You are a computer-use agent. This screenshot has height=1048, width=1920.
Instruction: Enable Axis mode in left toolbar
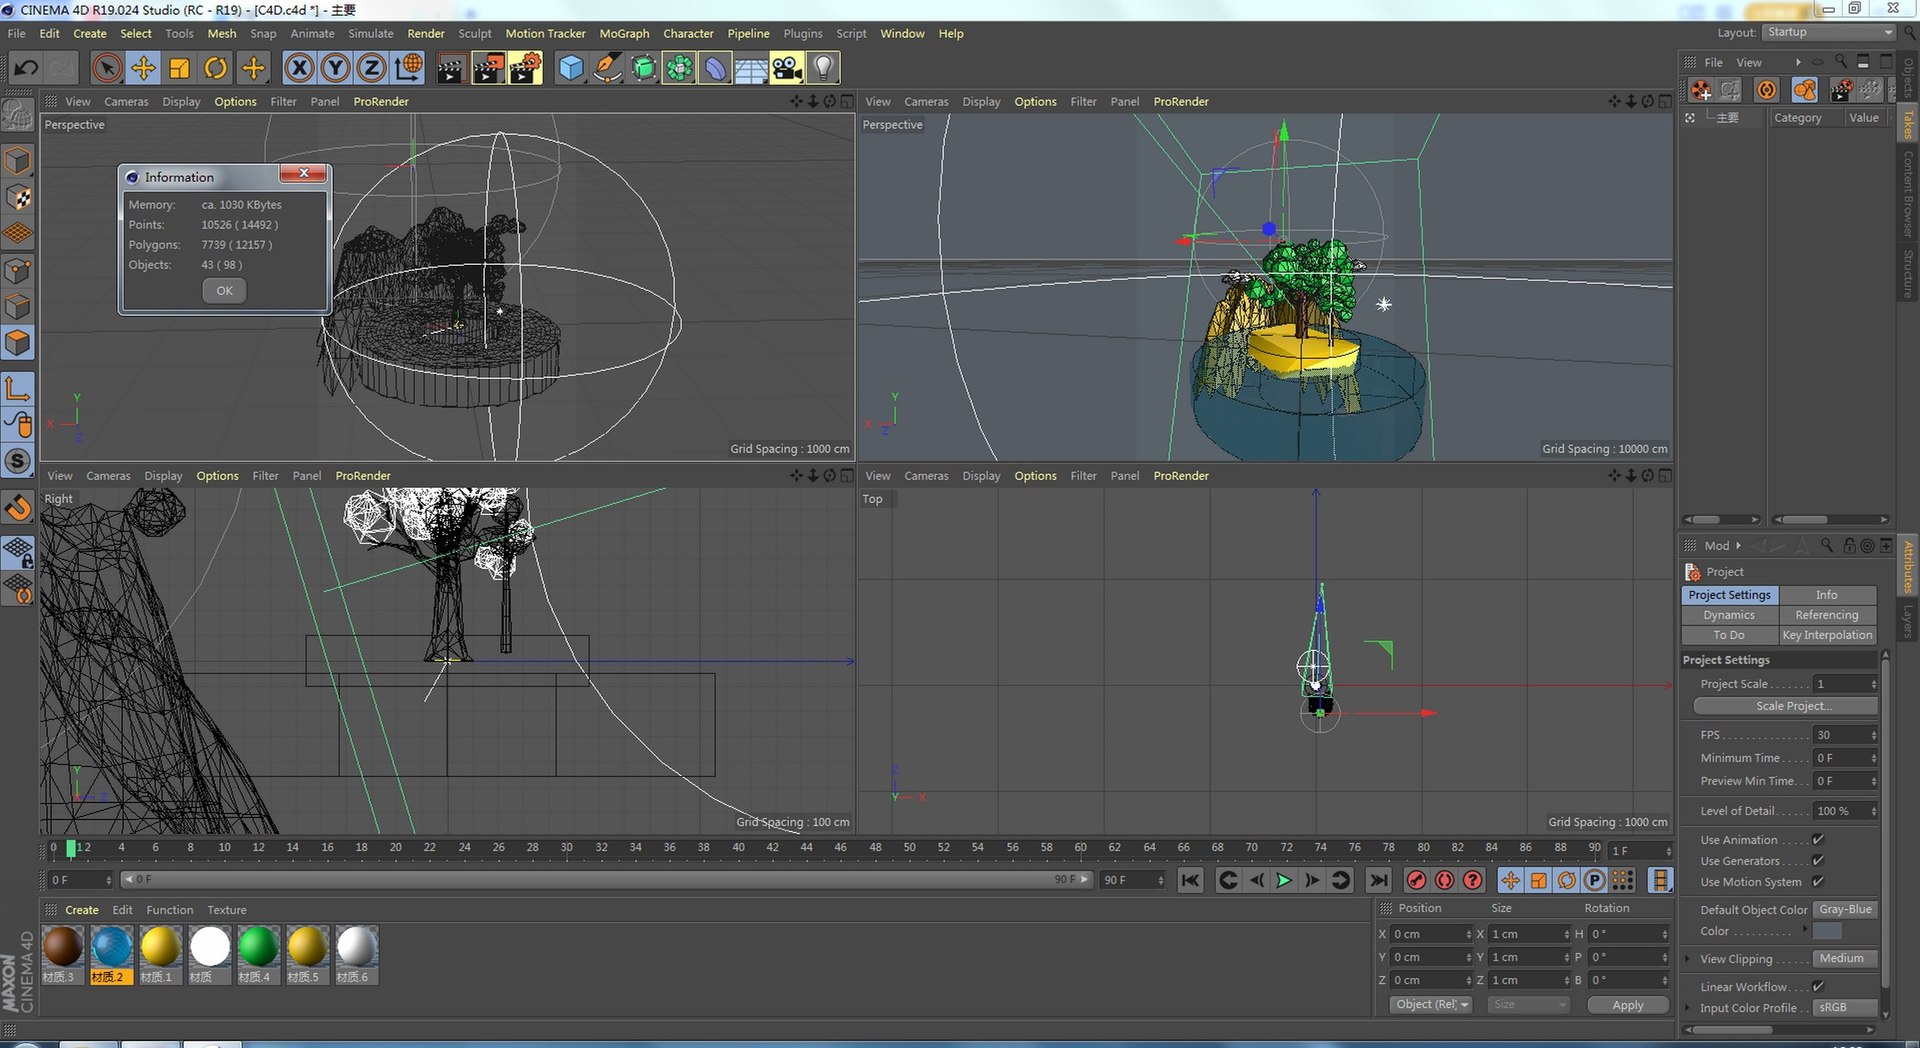tap(18, 388)
